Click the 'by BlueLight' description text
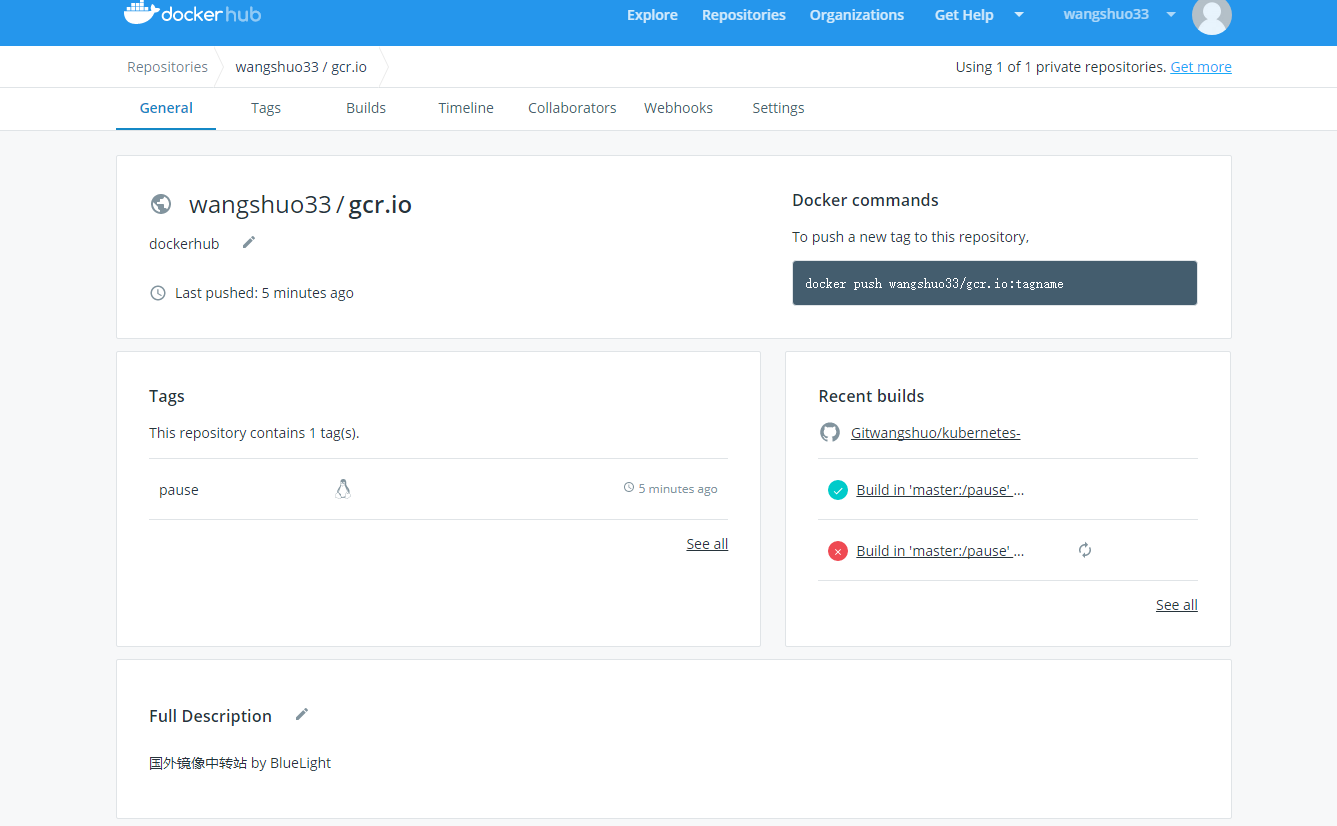This screenshot has width=1337, height=826. 290,763
